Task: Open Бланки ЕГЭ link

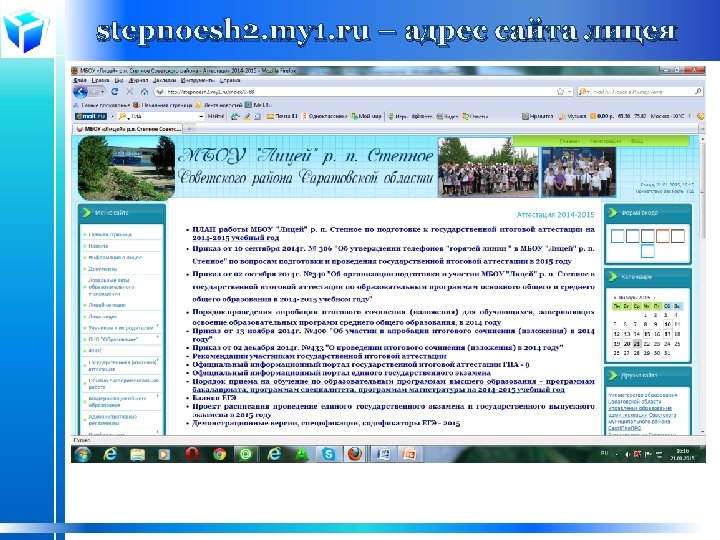Action: click(214, 398)
